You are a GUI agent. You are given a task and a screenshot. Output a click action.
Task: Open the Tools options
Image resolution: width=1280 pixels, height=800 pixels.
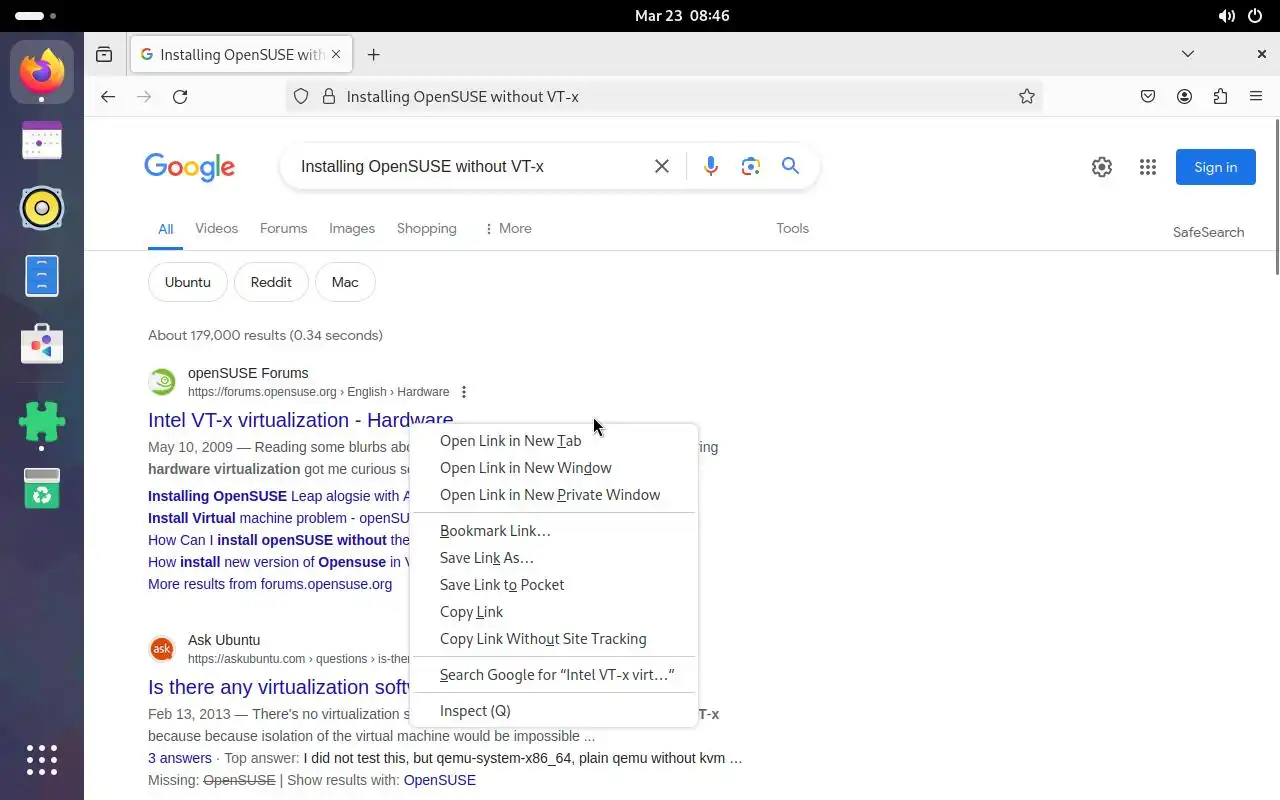pos(792,228)
